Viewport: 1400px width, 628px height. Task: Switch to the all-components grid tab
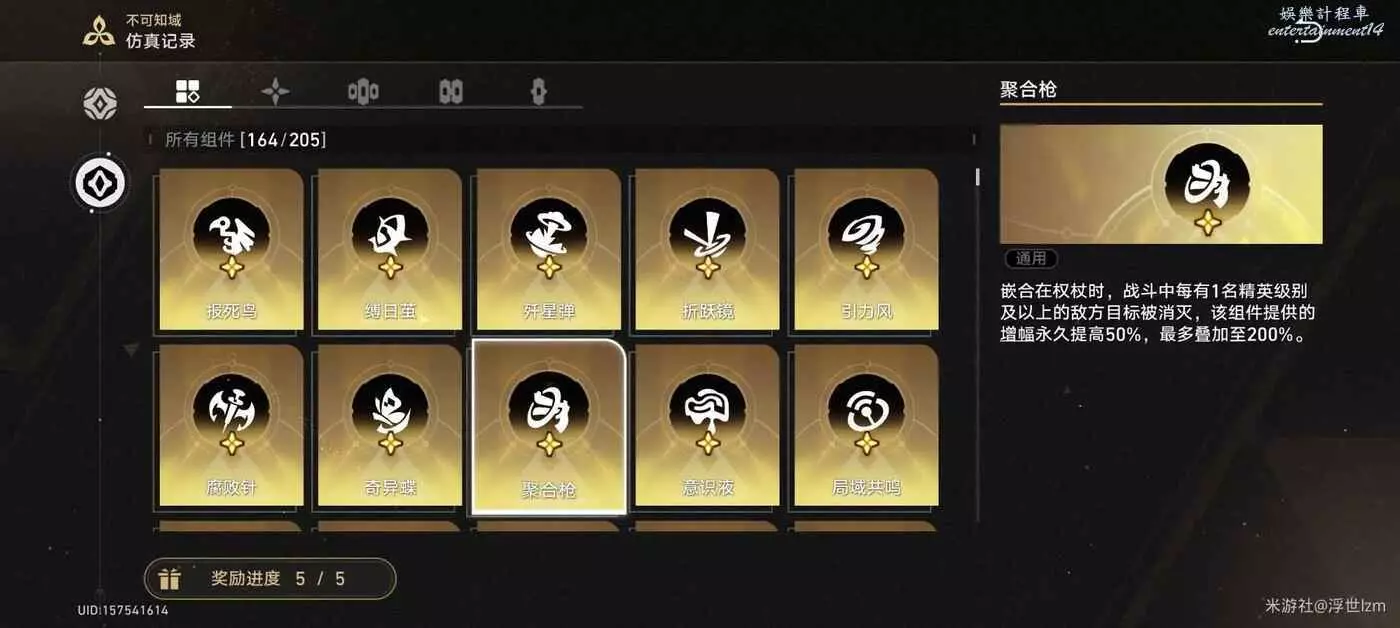(x=188, y=92)
